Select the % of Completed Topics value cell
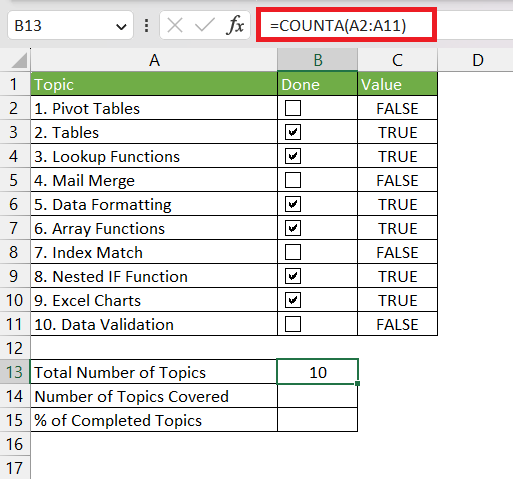This screenshot has height=479, width=513. (x=317, y=420)
